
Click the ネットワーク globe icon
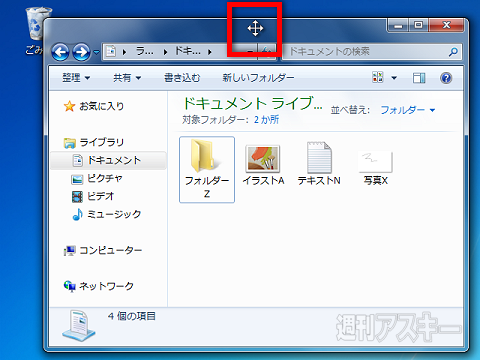click(x=69, y=286)
